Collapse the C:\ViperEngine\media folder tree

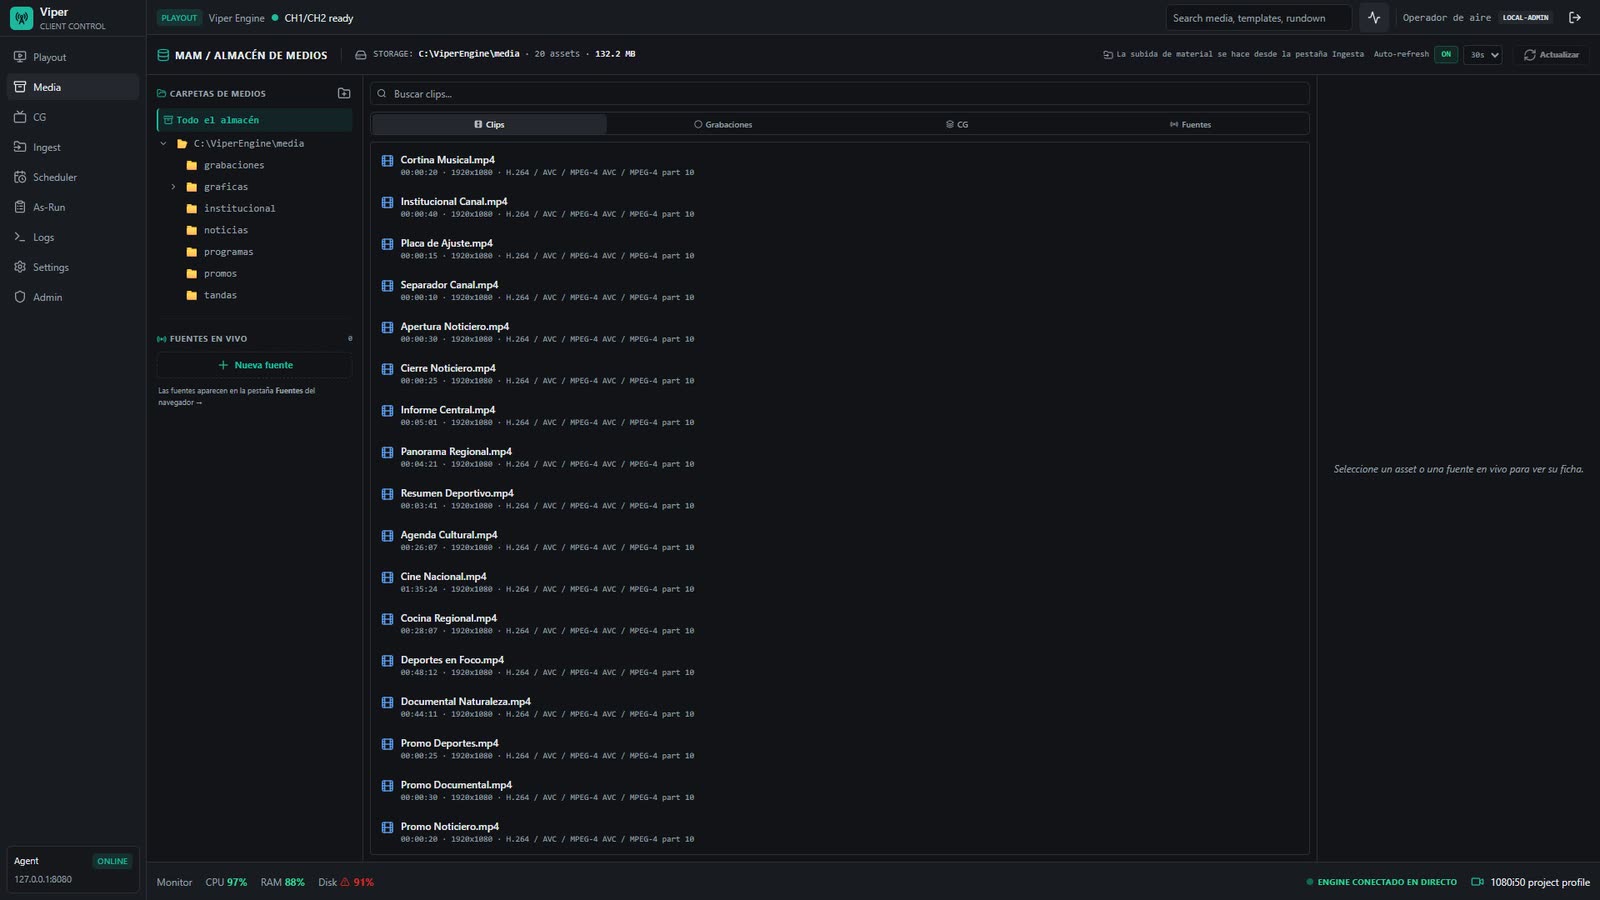[164, 143]
